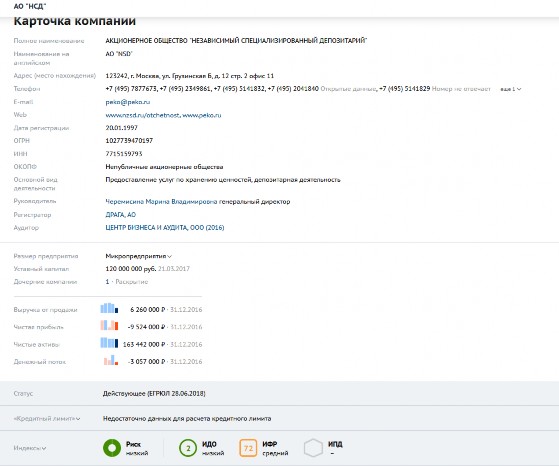Click the green Risk index circle icon
559x466 pixels.
(112, 448)
